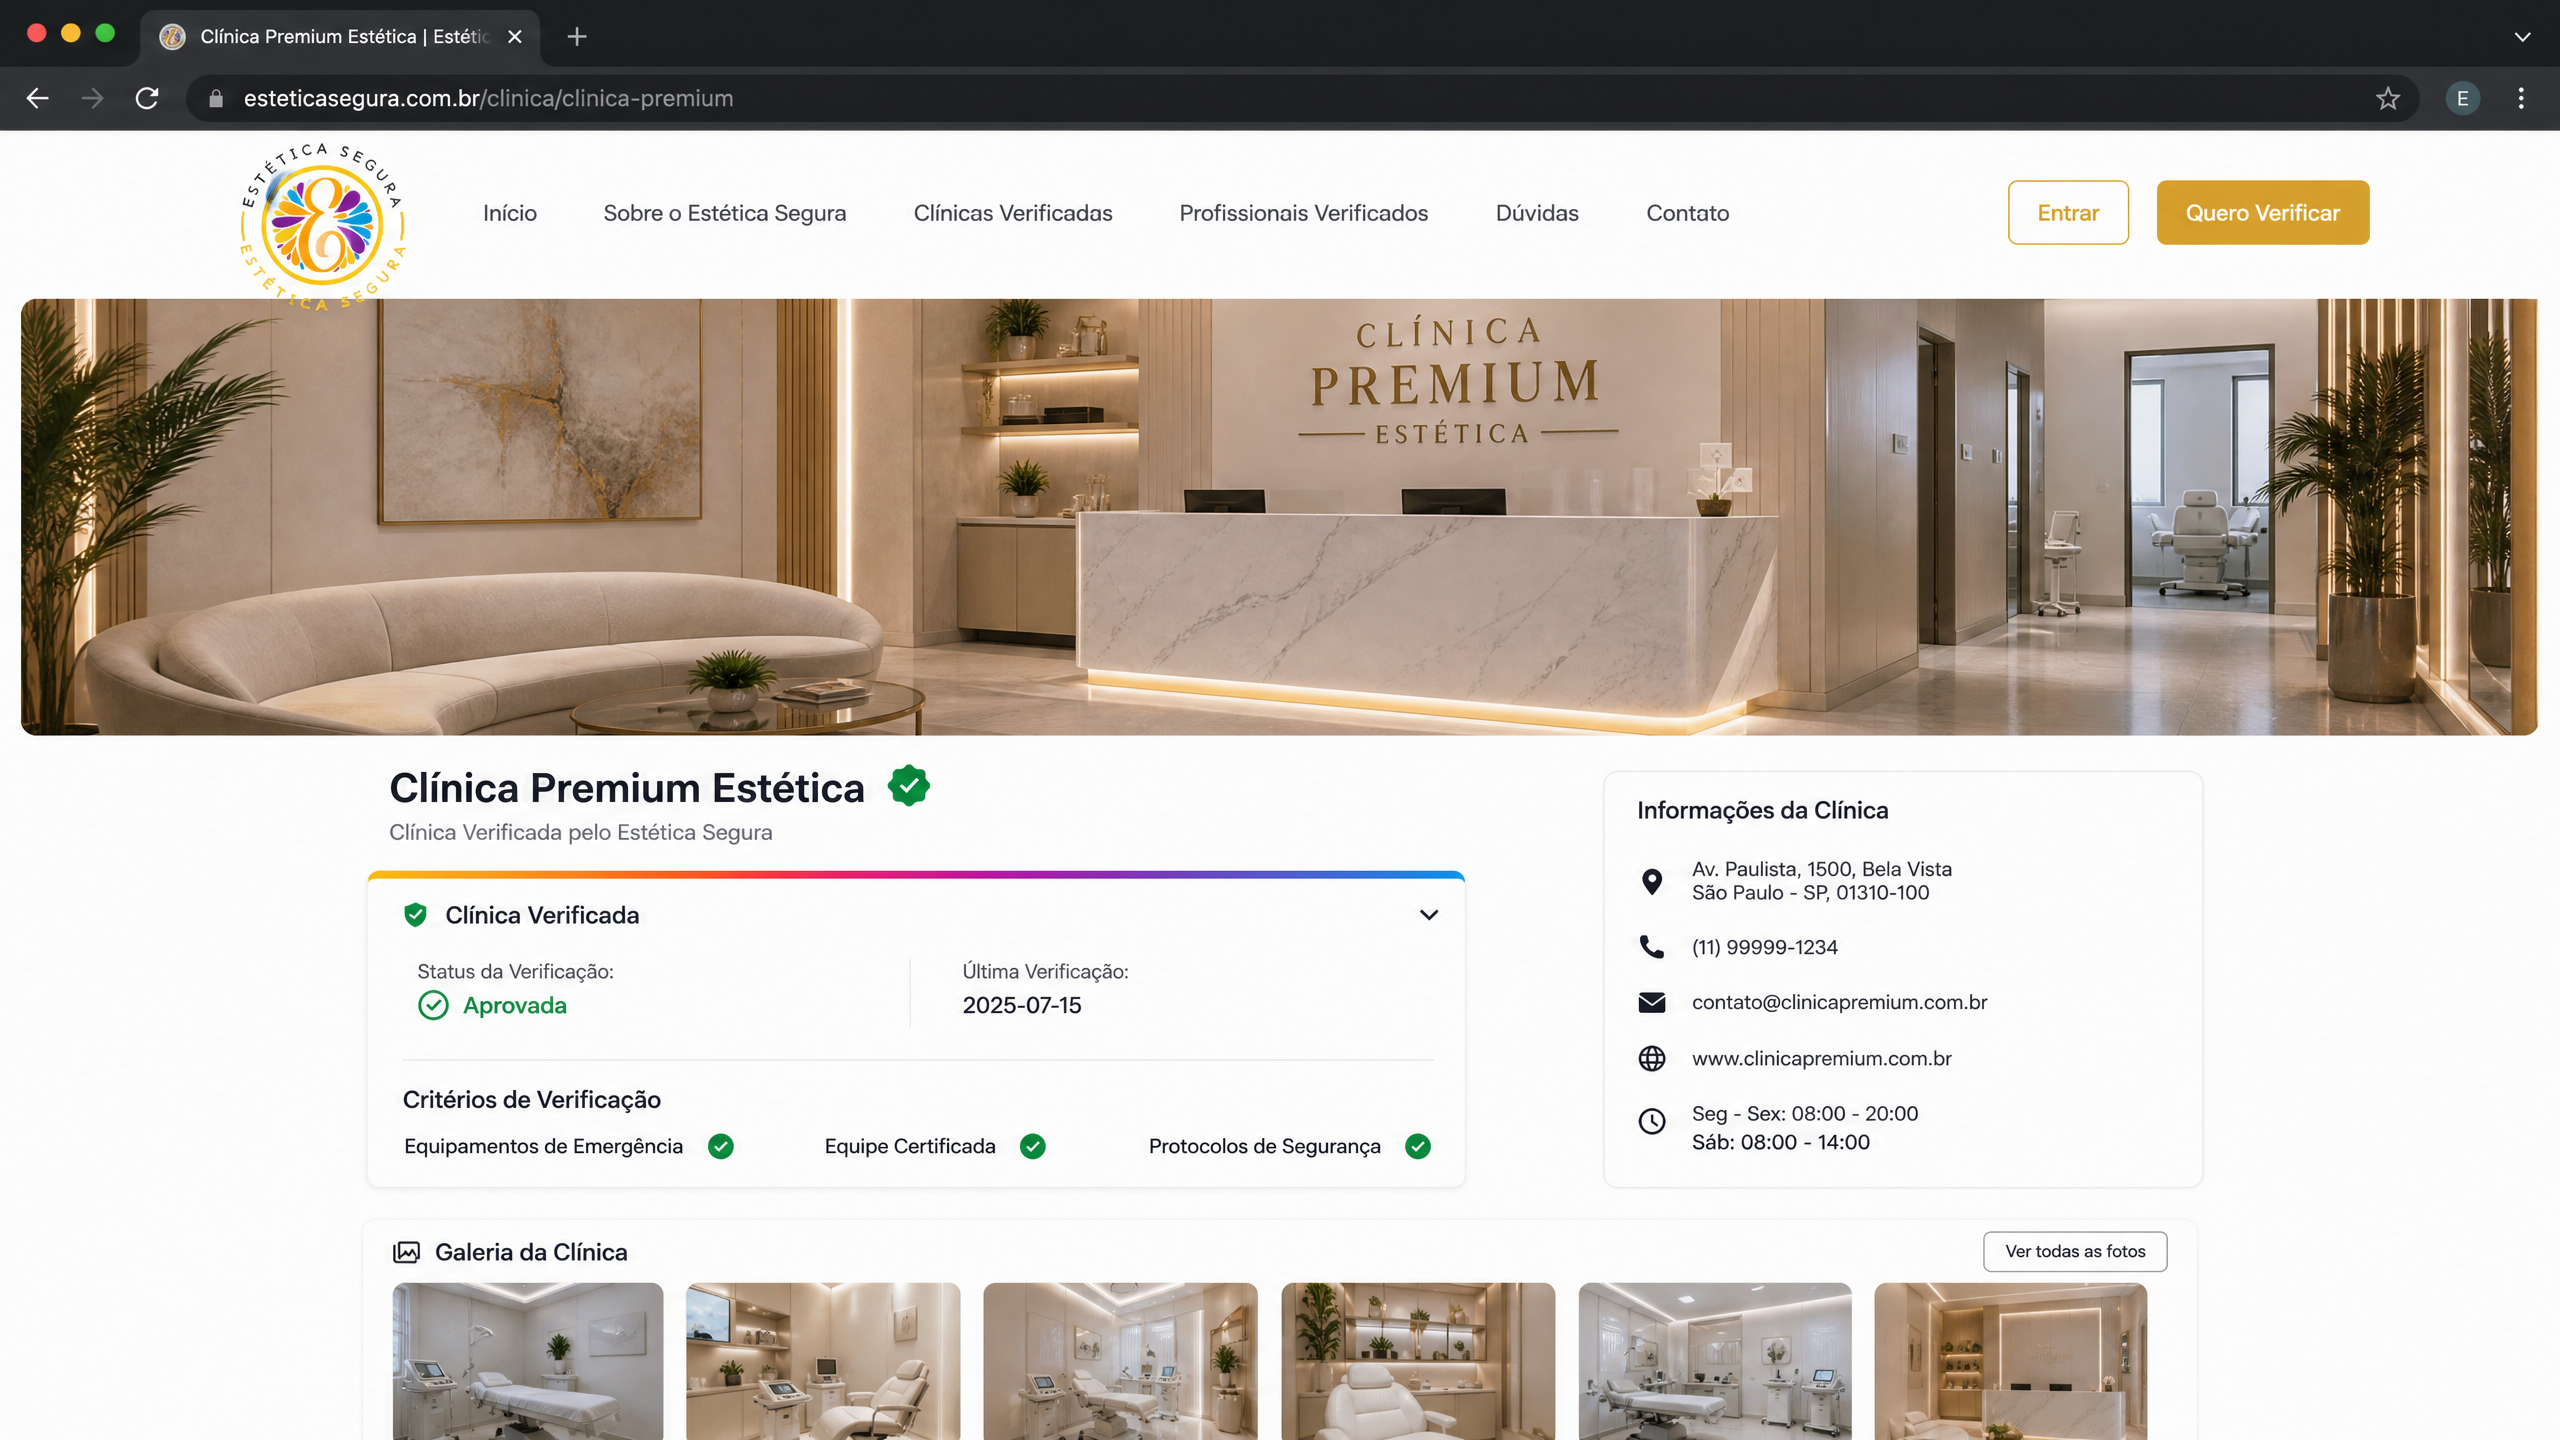Viewport: 2560px width, 1440px height.
Task: Click the Equipamentos de Emergência check mark
Action: coord(721,1146)
